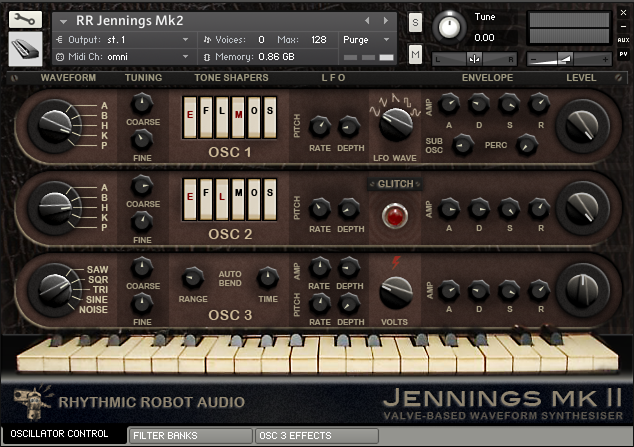Open the instrument name dropdown arrow

63,21
